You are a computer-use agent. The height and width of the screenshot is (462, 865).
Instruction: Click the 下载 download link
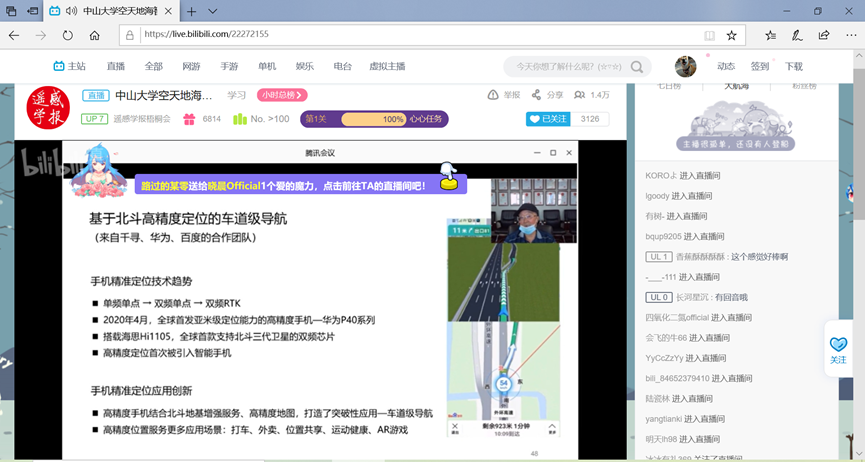[793, 66]
